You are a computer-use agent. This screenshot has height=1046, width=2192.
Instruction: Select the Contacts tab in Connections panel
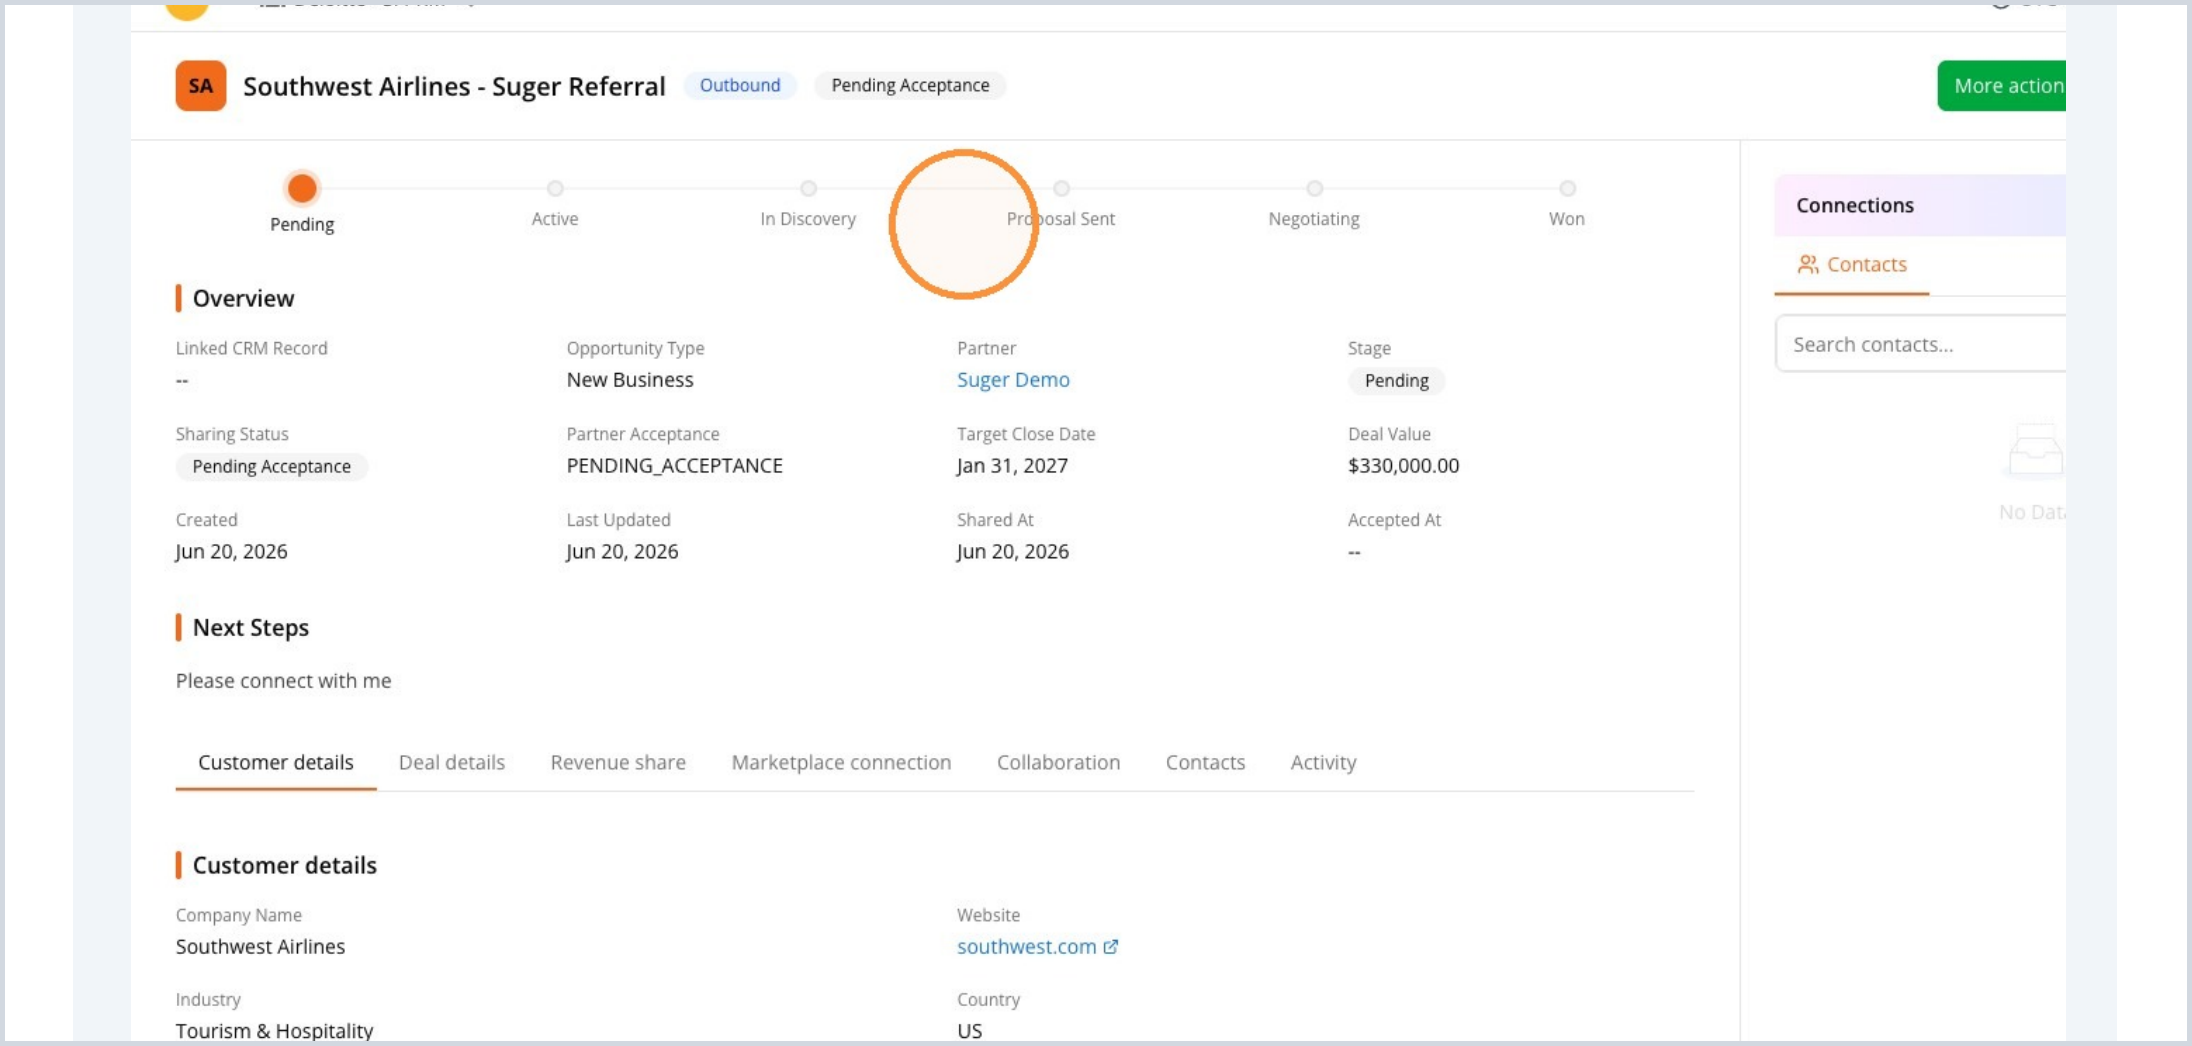1852,265
